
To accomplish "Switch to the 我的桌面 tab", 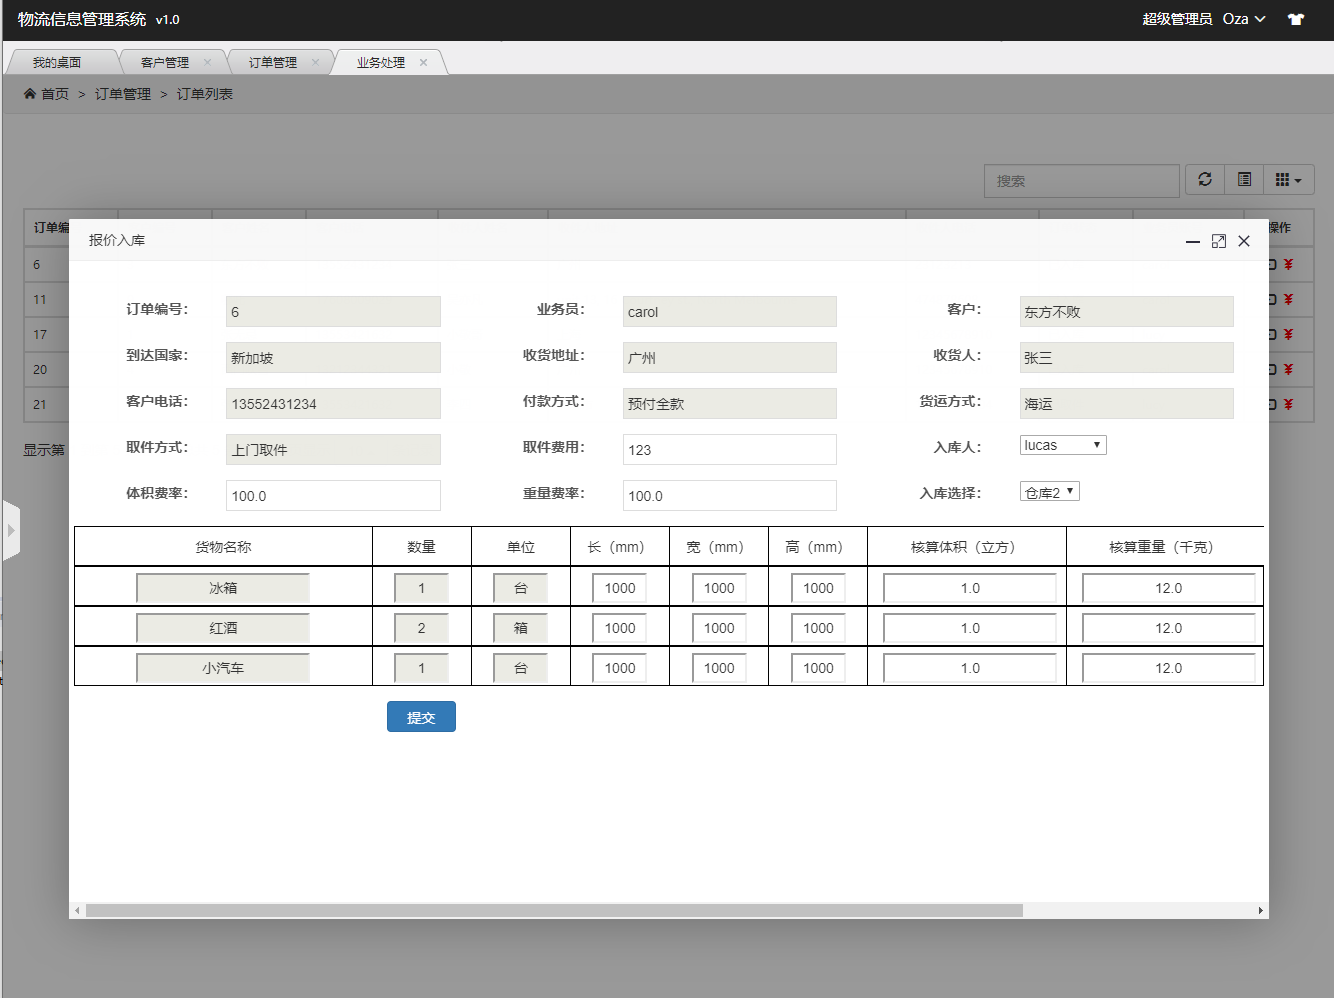I will (x=57, y=63).
